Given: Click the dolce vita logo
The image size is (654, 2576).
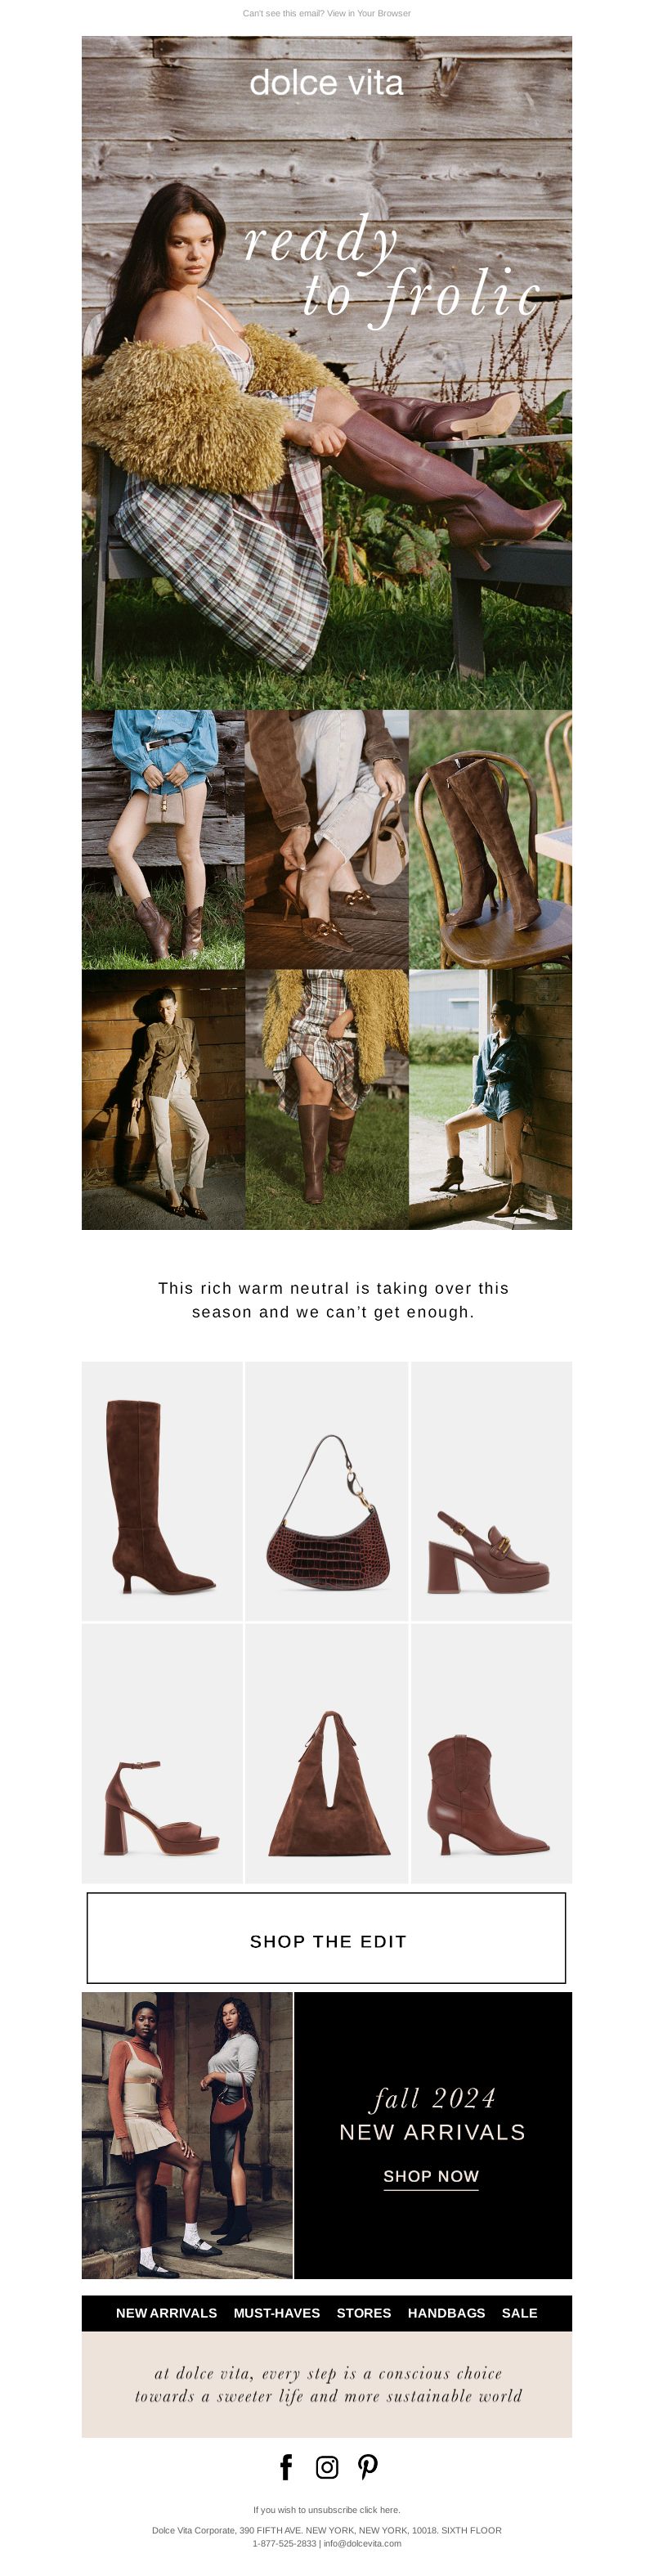Looking at the screenshot, I should tap(327, 83).
